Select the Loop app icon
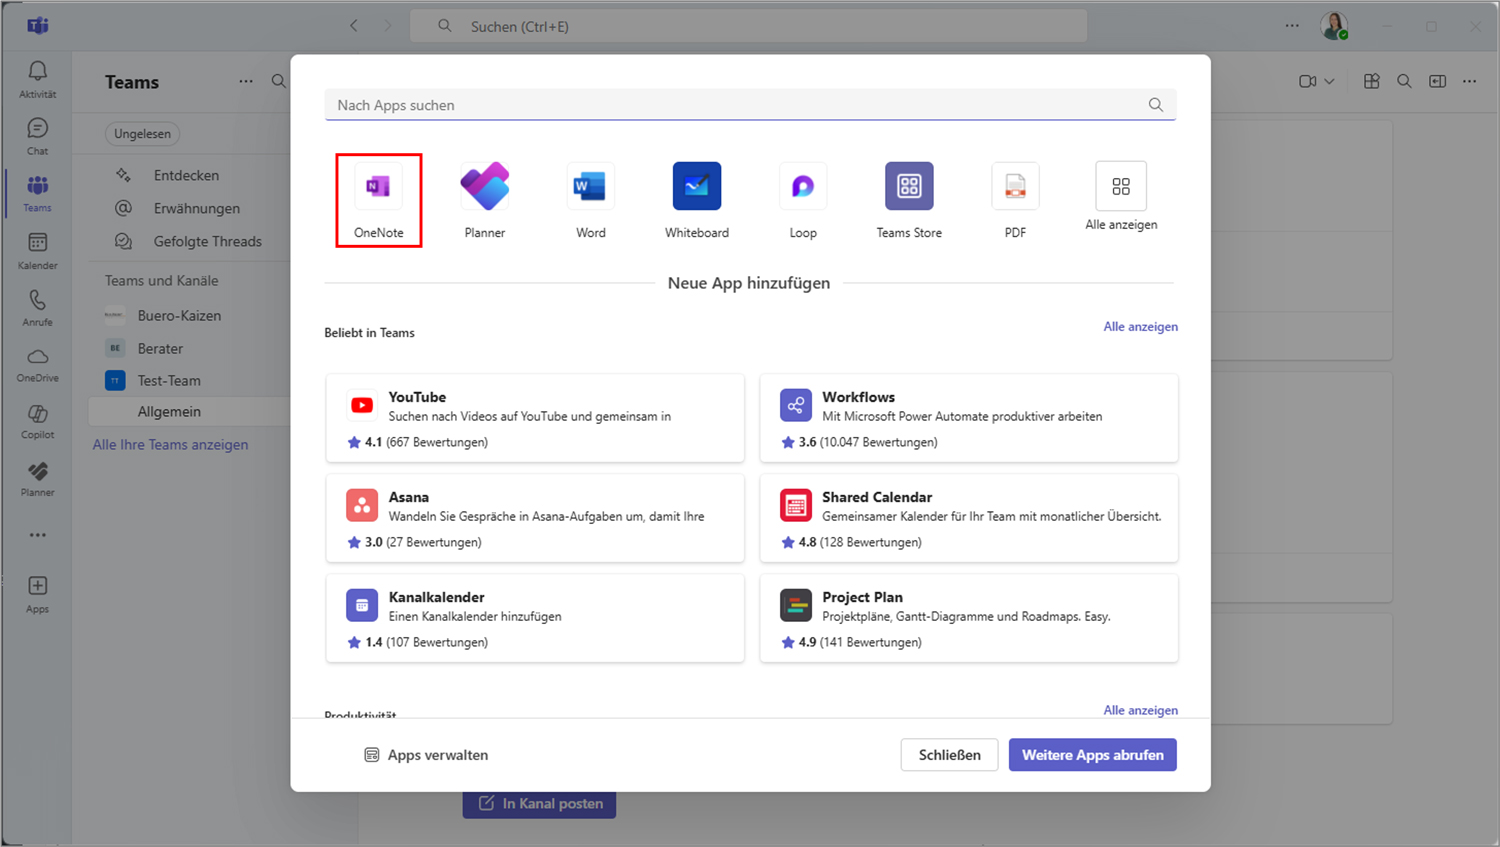The image size is (1500, 847). tap(802, 188)
